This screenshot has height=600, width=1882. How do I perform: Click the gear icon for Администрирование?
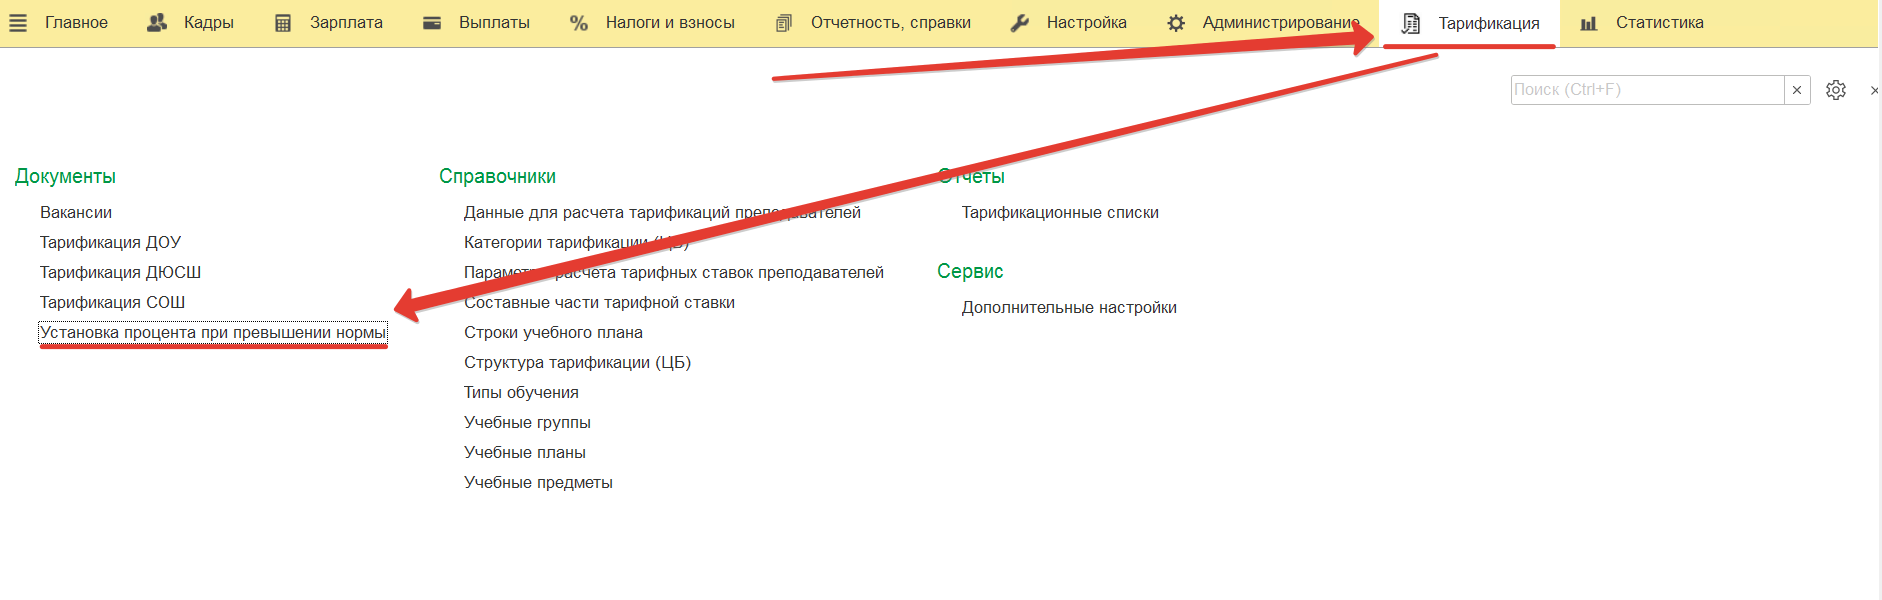[1176, 23]
